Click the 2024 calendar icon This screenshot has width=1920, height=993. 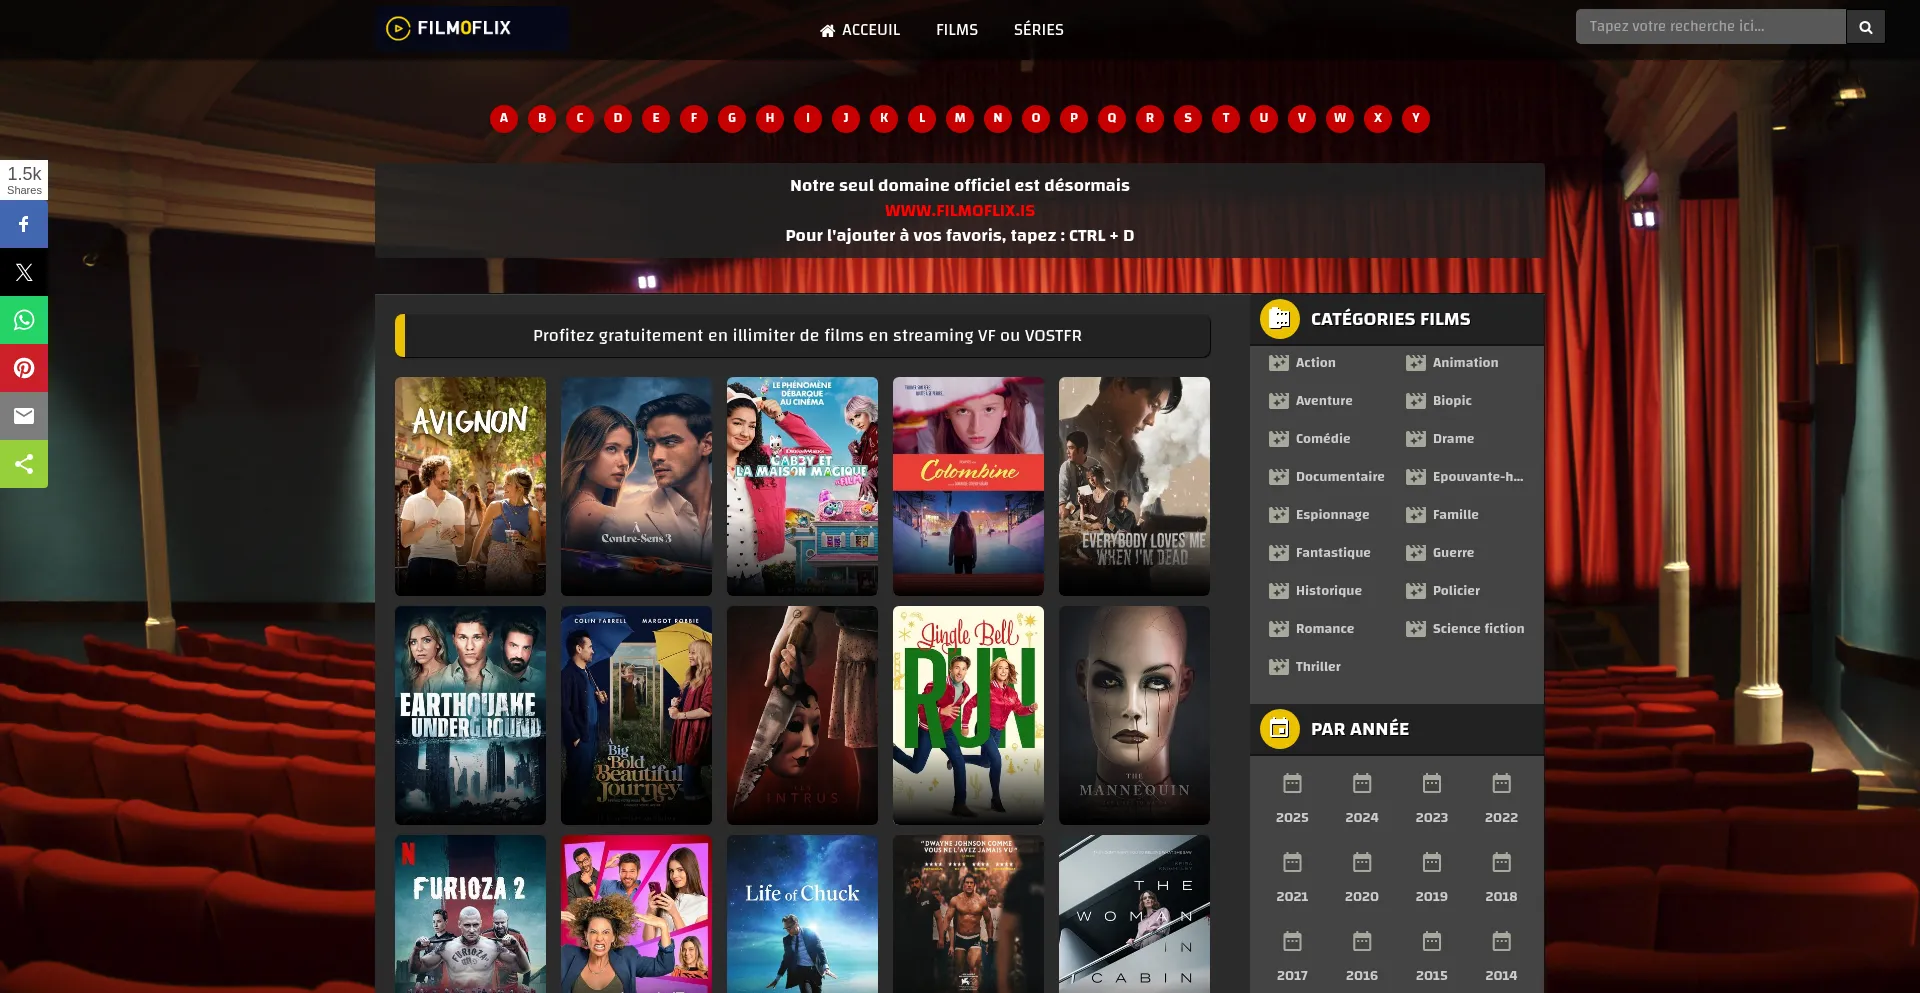point(1362,783)
